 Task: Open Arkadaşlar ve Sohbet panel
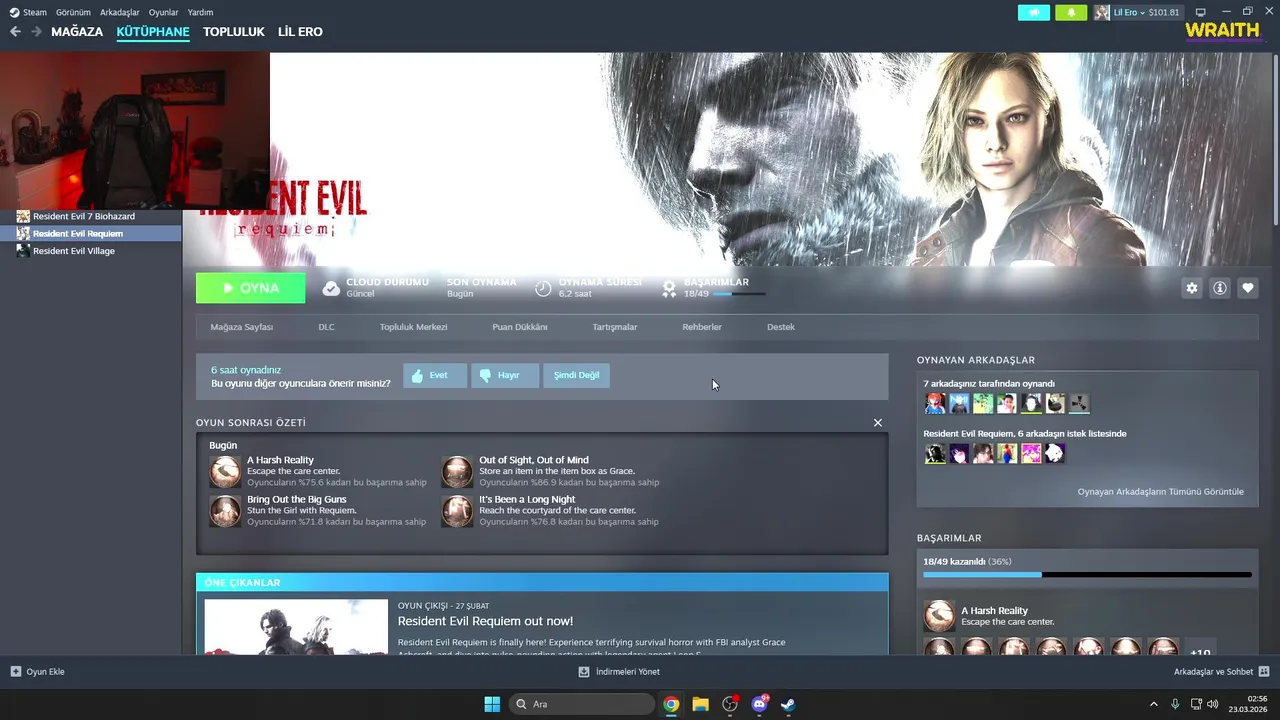(x=1221, y=672)
